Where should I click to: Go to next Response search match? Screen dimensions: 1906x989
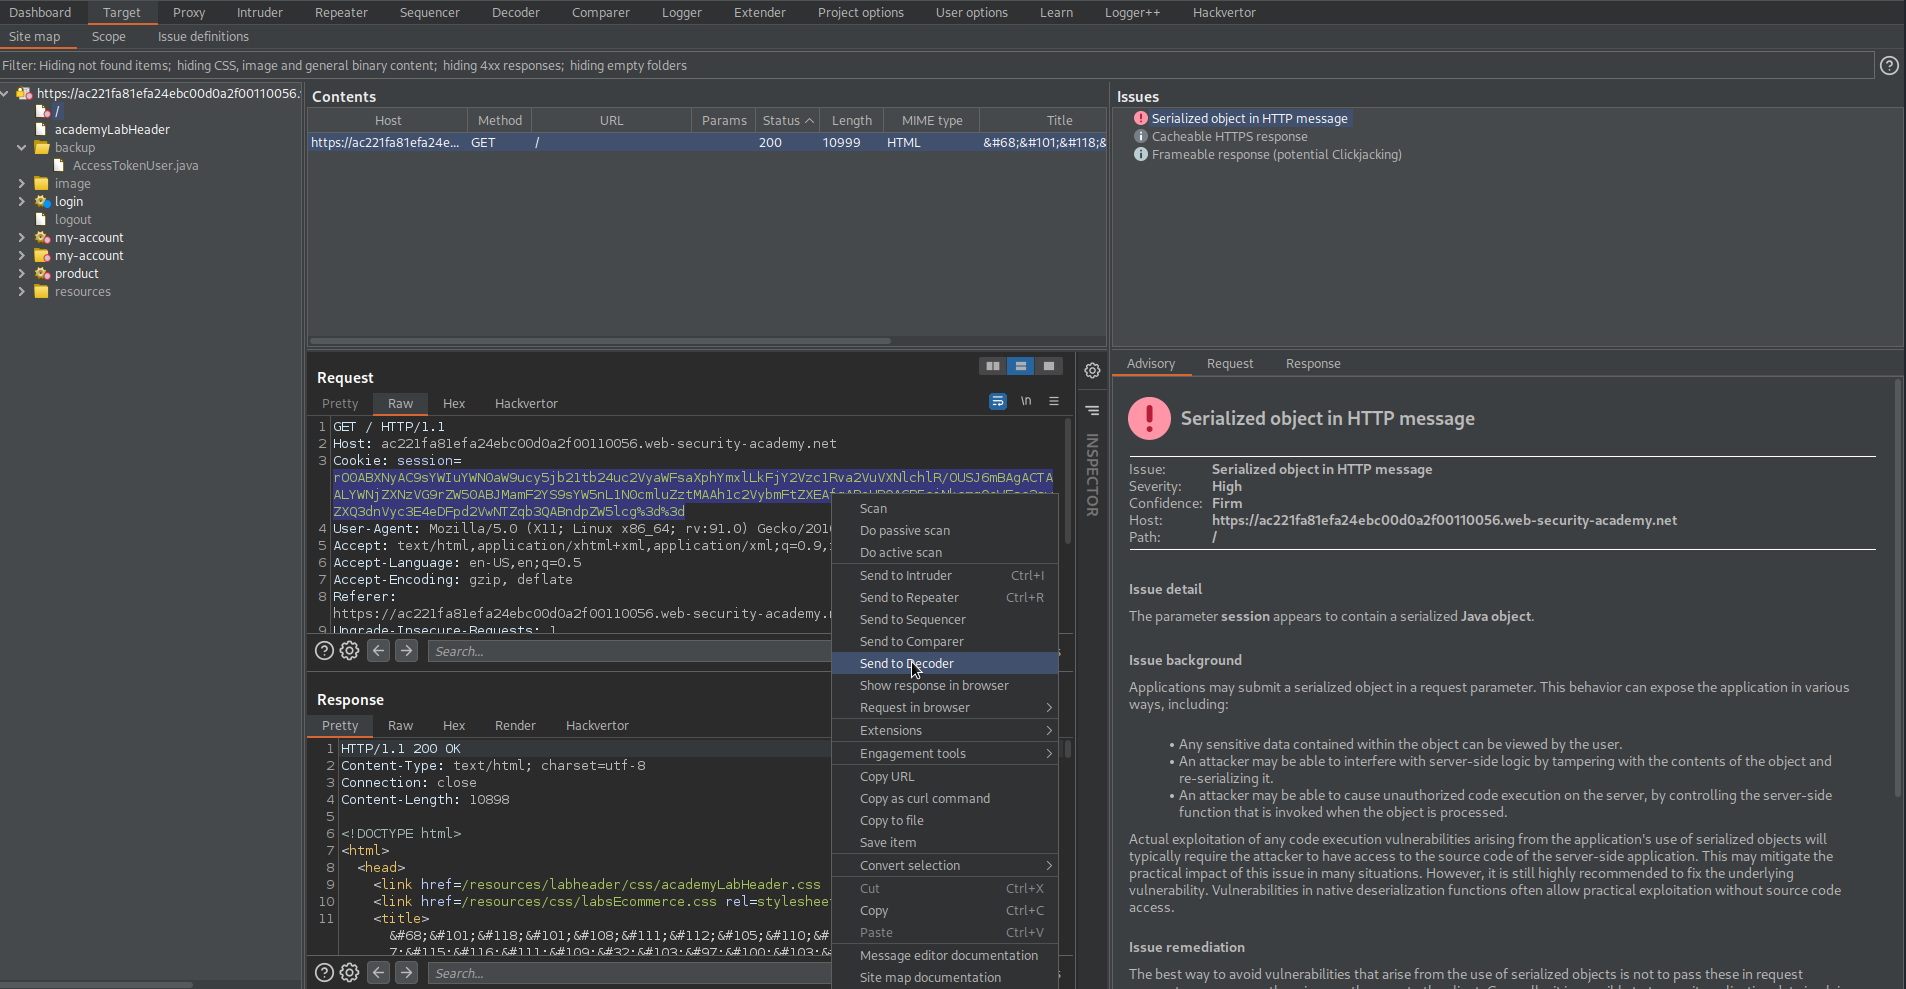coord(406,973)
